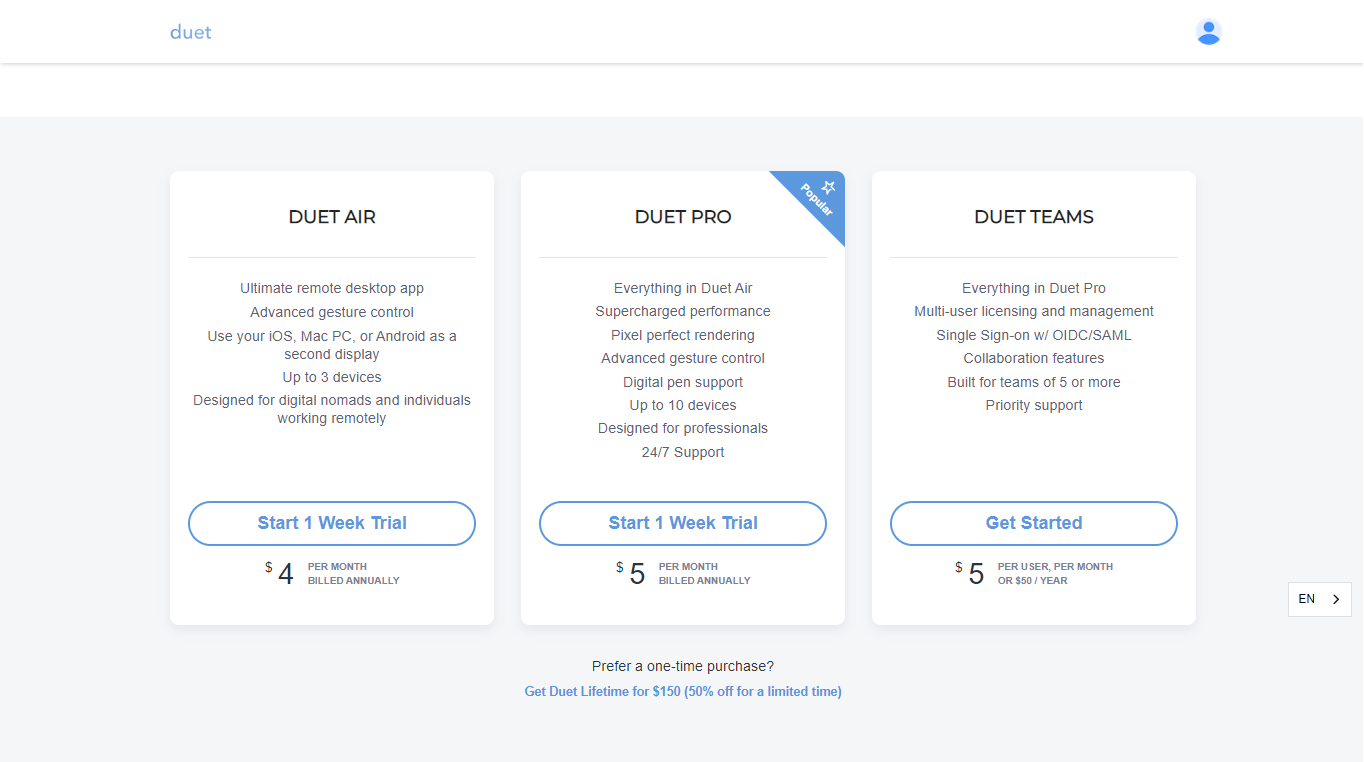Click 'Prefer a one-time purchase?' text
The image size is (1364, 762).
[683, 666]
